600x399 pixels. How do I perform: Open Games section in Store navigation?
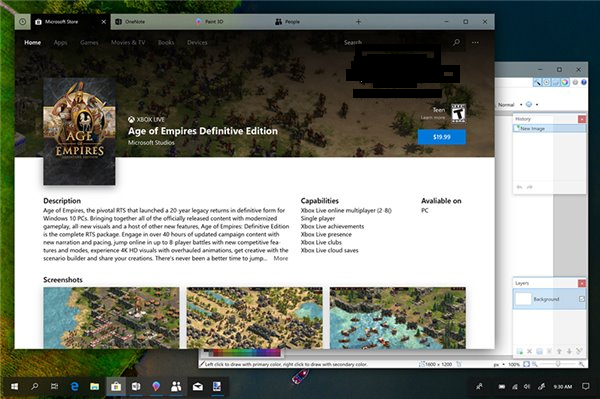[89, 42]
